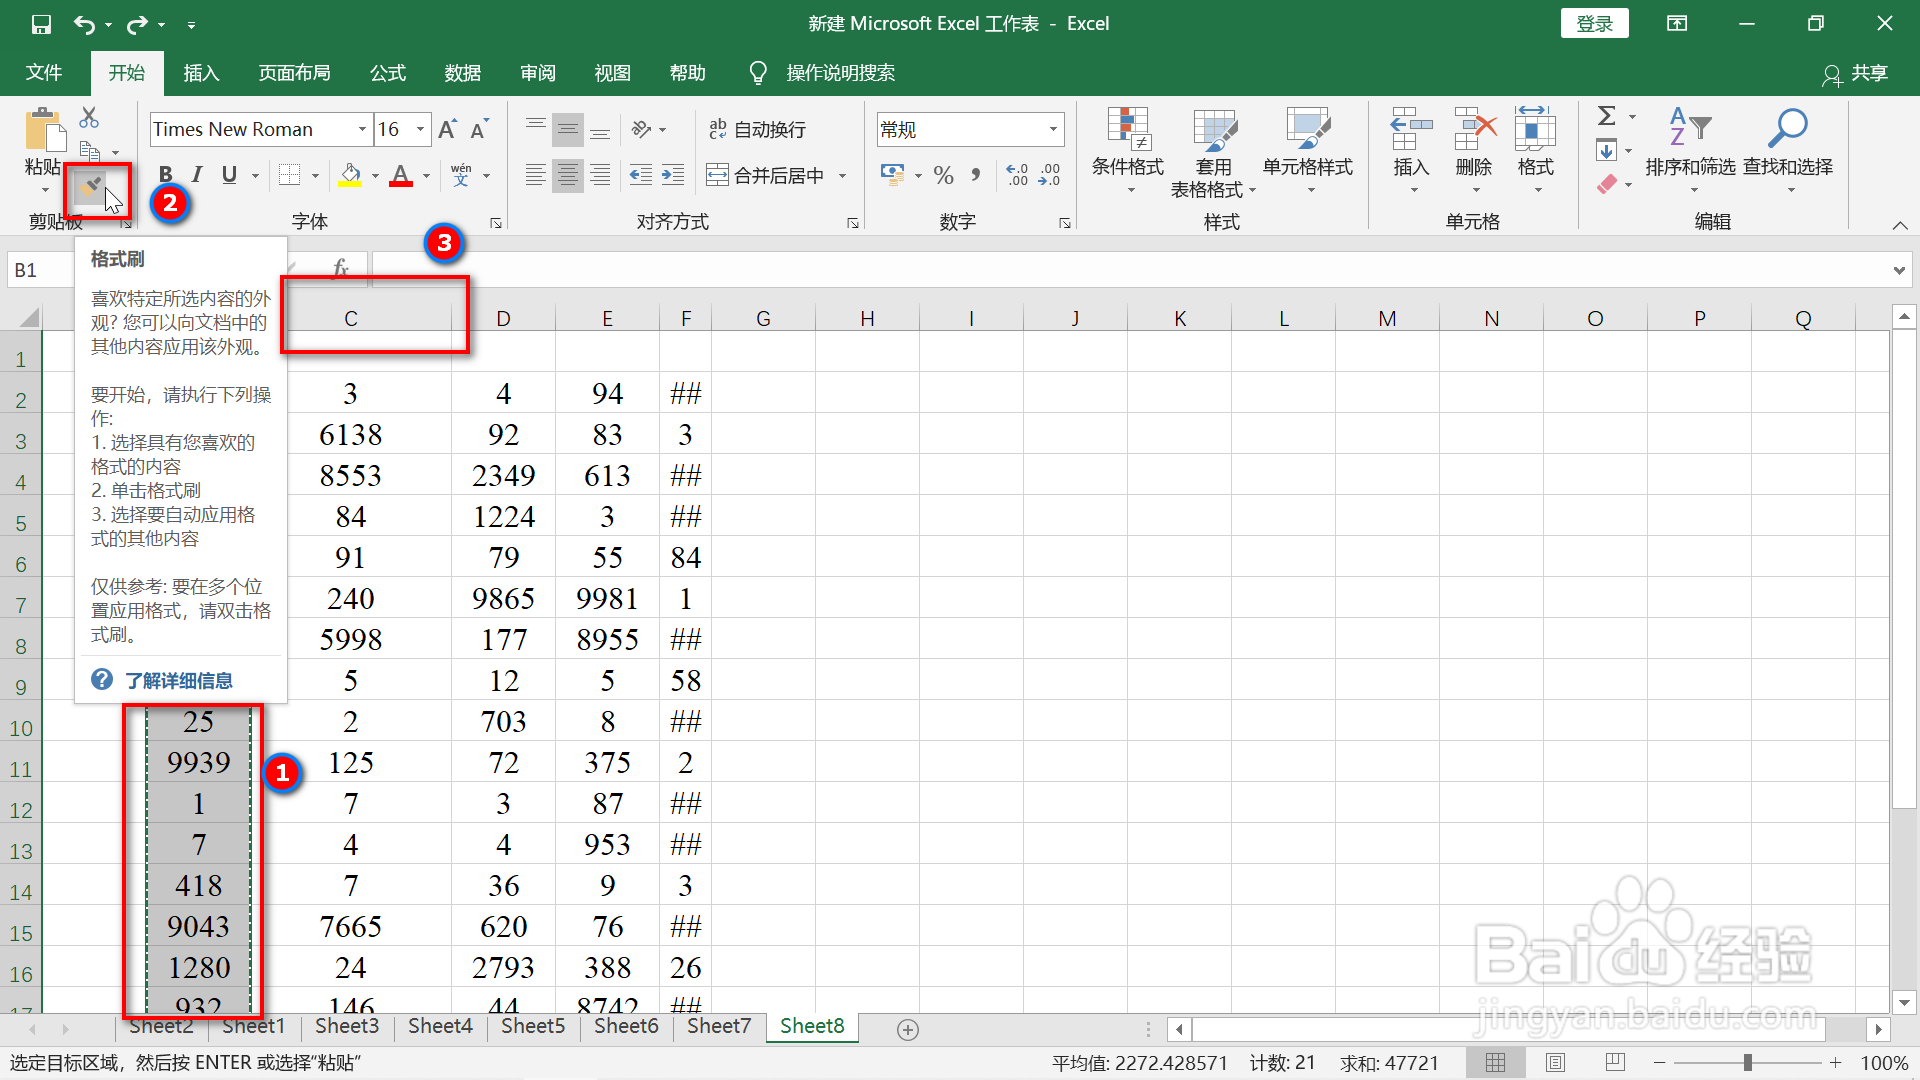Expand the formula bar

(x=1898, y=270)
